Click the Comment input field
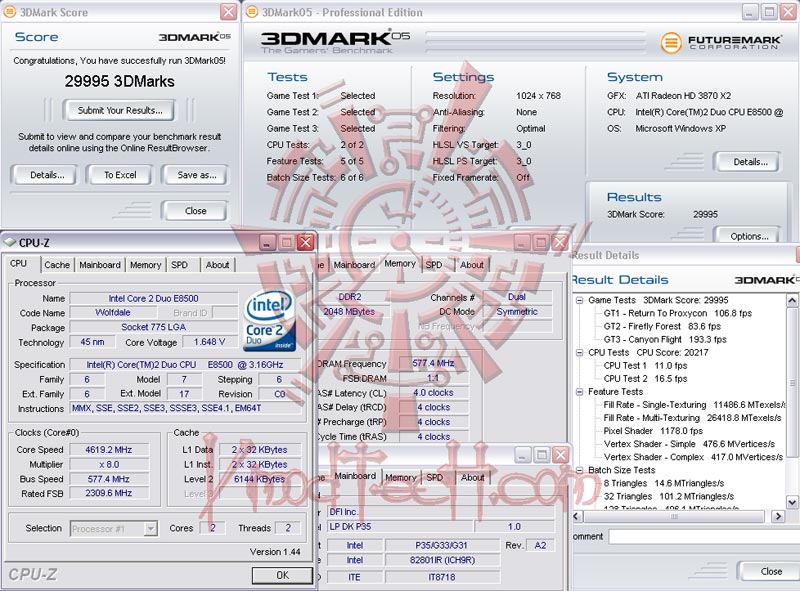Screen dimensions: 800x591 pyautogui.click(x=704, y=536)
